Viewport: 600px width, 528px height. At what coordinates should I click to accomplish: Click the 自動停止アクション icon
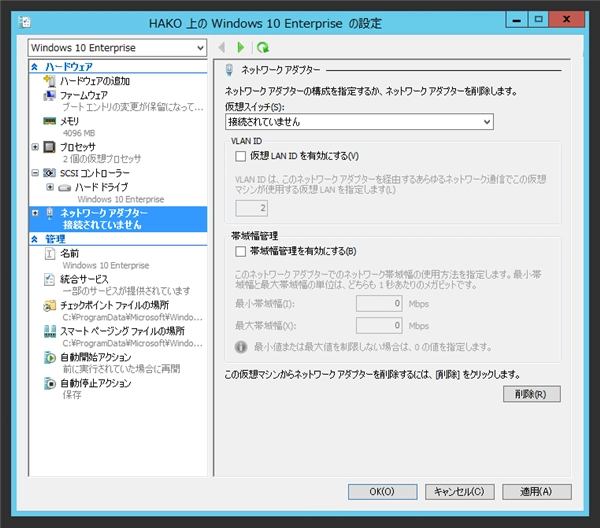(x=50, y=383)
